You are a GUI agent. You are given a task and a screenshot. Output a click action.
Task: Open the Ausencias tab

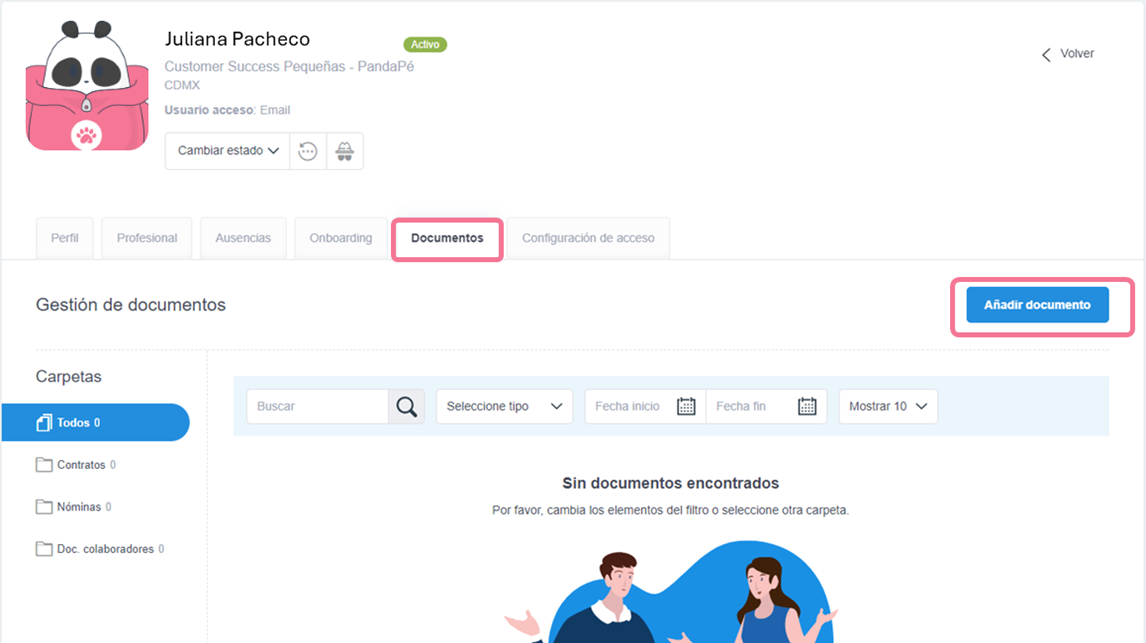click(243, 238)
